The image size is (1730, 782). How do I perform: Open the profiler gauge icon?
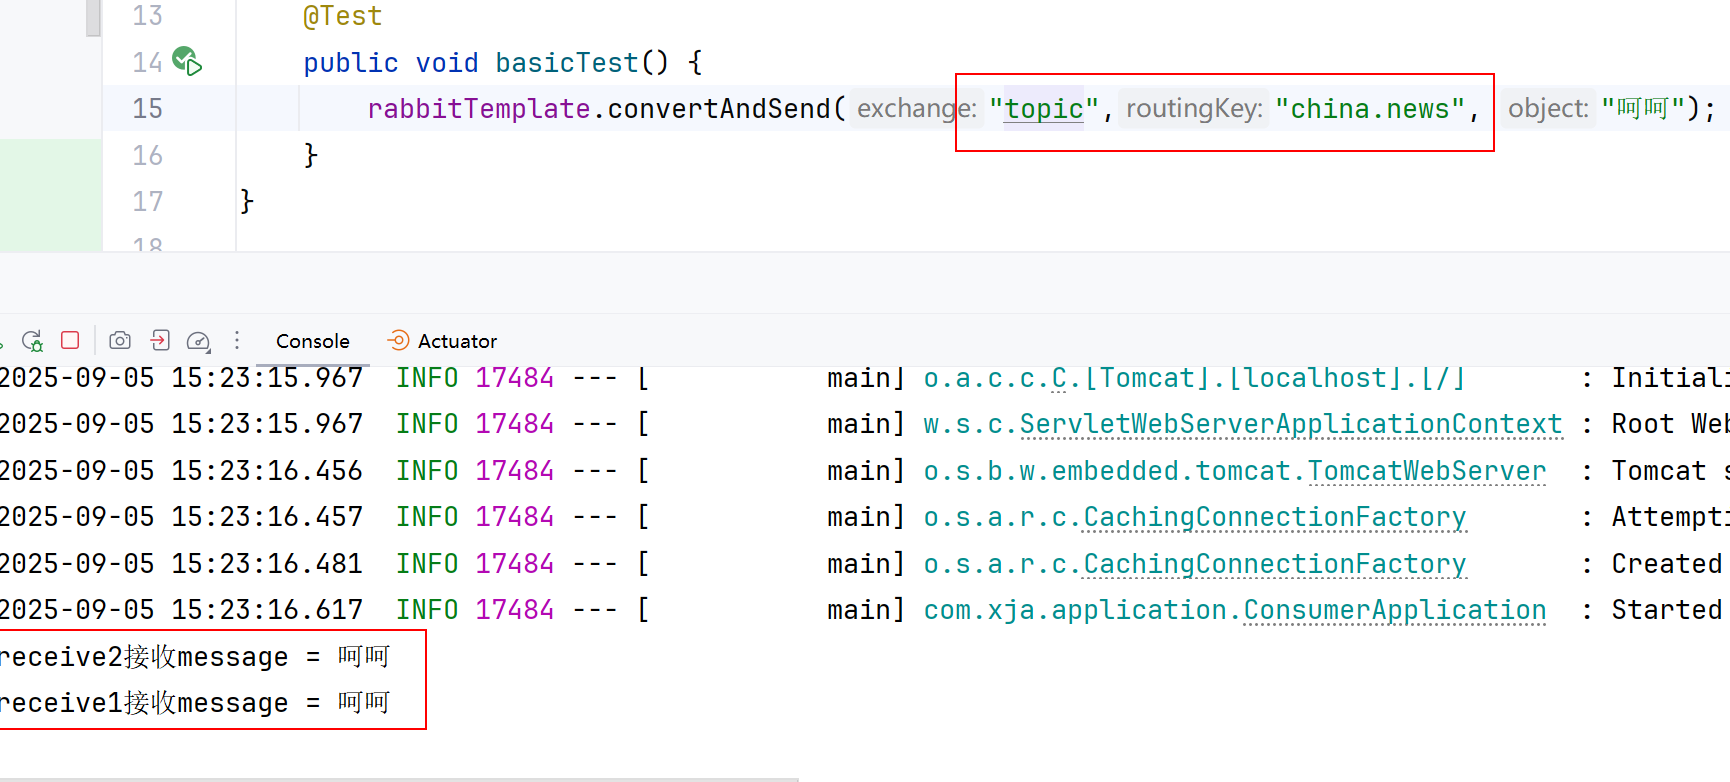click(x=198, y=341)
